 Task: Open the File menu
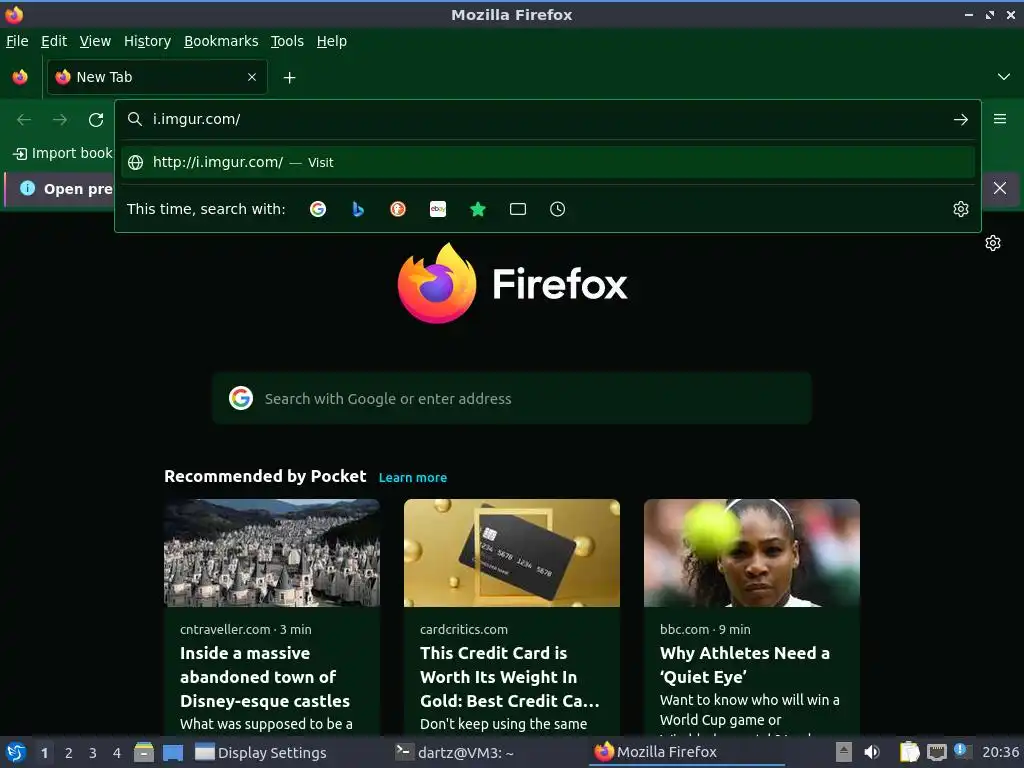click(17, 41)
